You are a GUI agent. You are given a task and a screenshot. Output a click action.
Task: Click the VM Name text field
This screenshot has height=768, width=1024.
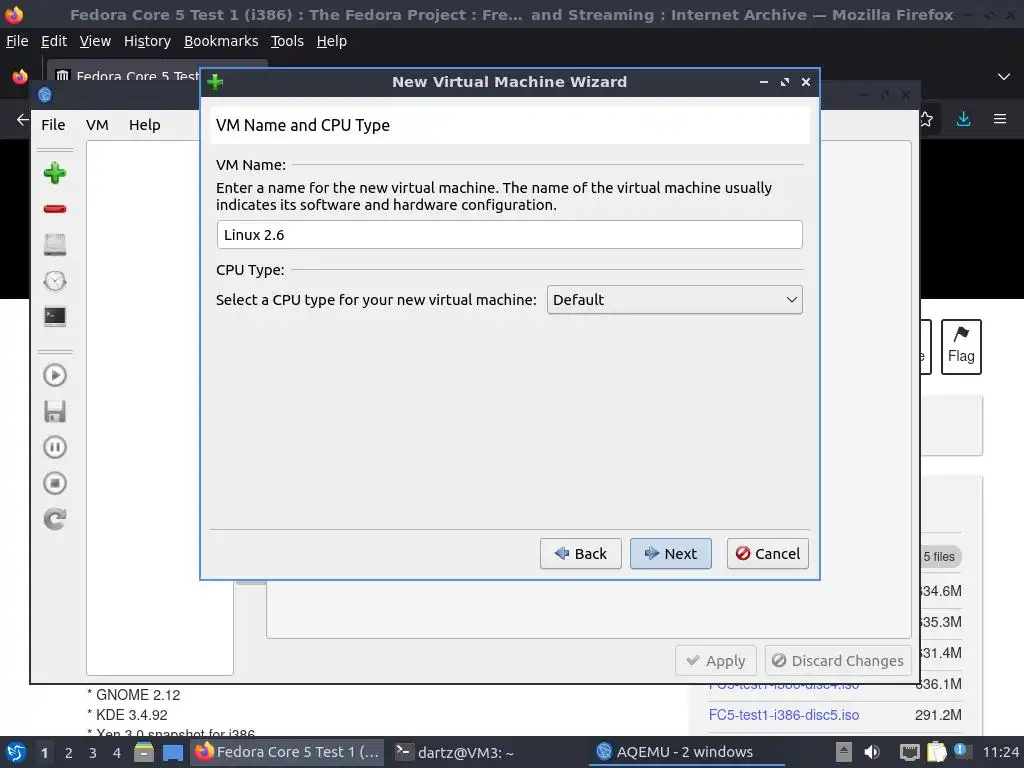coord(509,234)
